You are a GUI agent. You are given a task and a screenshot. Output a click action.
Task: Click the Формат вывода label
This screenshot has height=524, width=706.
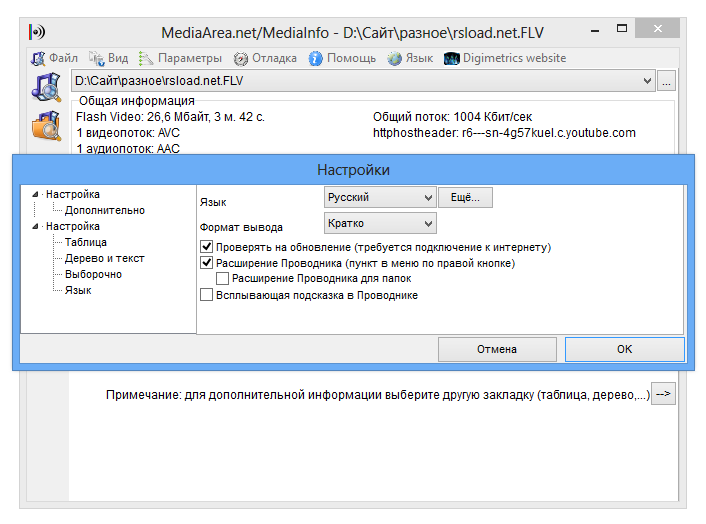(x=241, y=227)
